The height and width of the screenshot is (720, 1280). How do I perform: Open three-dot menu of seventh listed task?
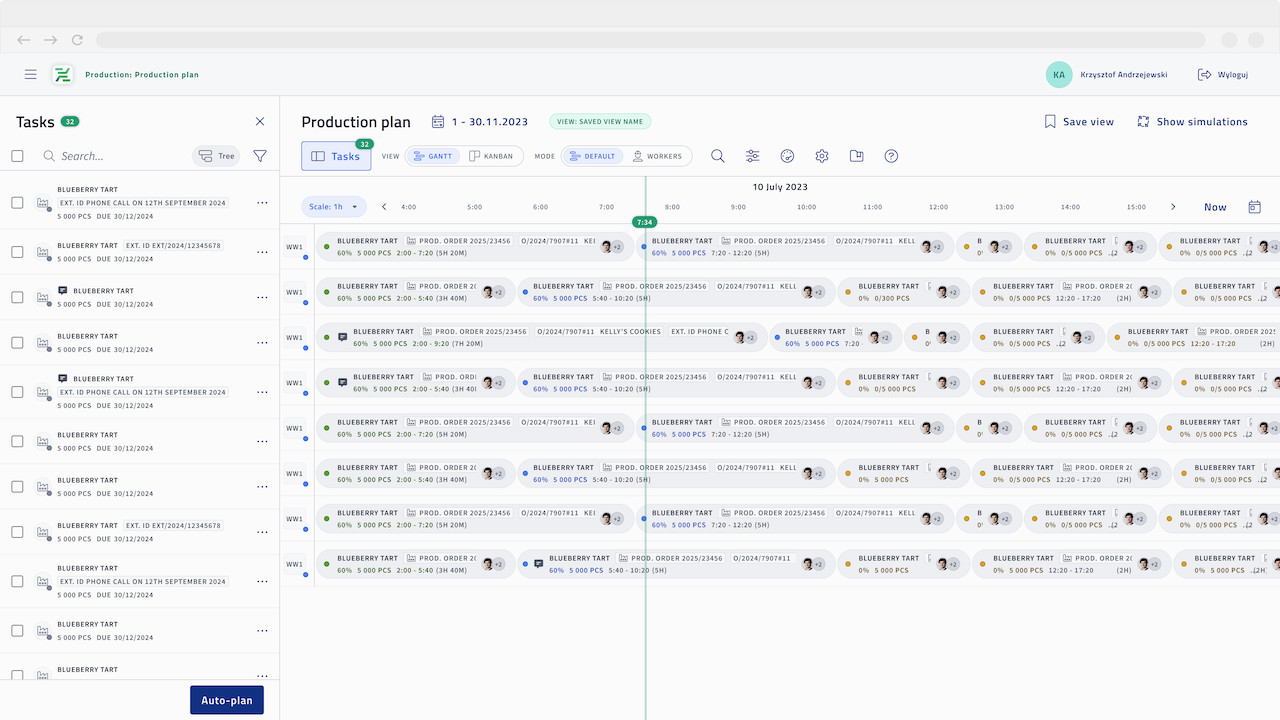262,487
